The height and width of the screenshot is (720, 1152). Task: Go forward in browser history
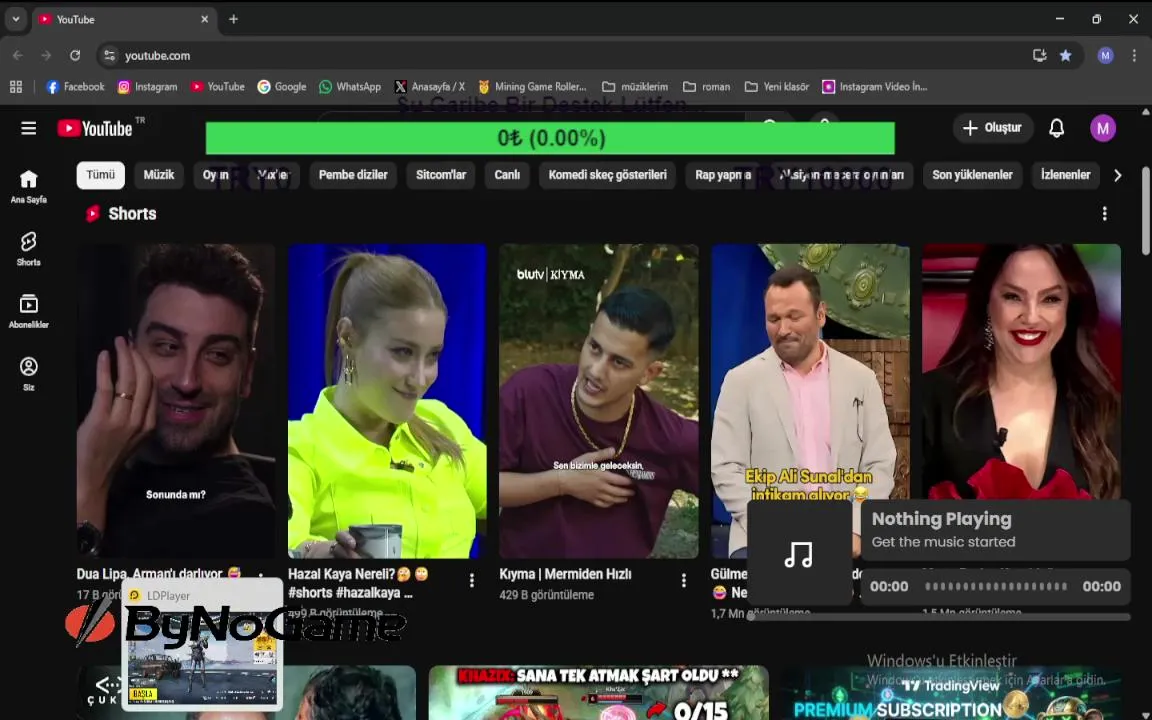pyautogui.click(x=46, y=55)
